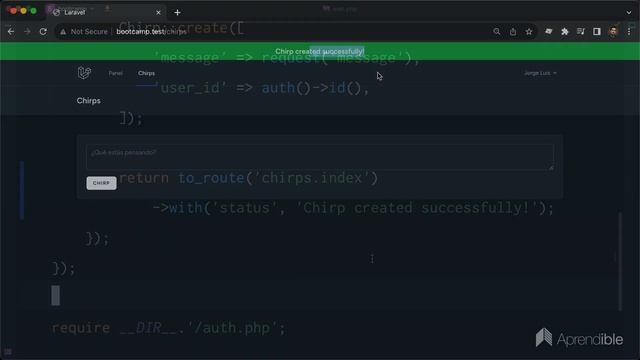
Task: Open the new tab plus button
Action: coord(177,13)
